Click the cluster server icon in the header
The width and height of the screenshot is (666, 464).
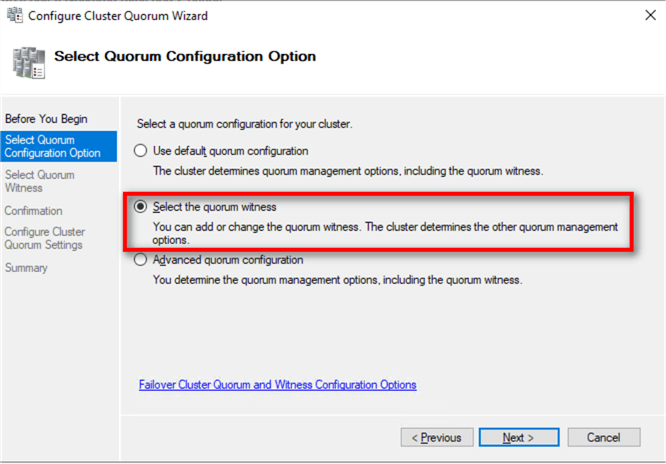27,61
